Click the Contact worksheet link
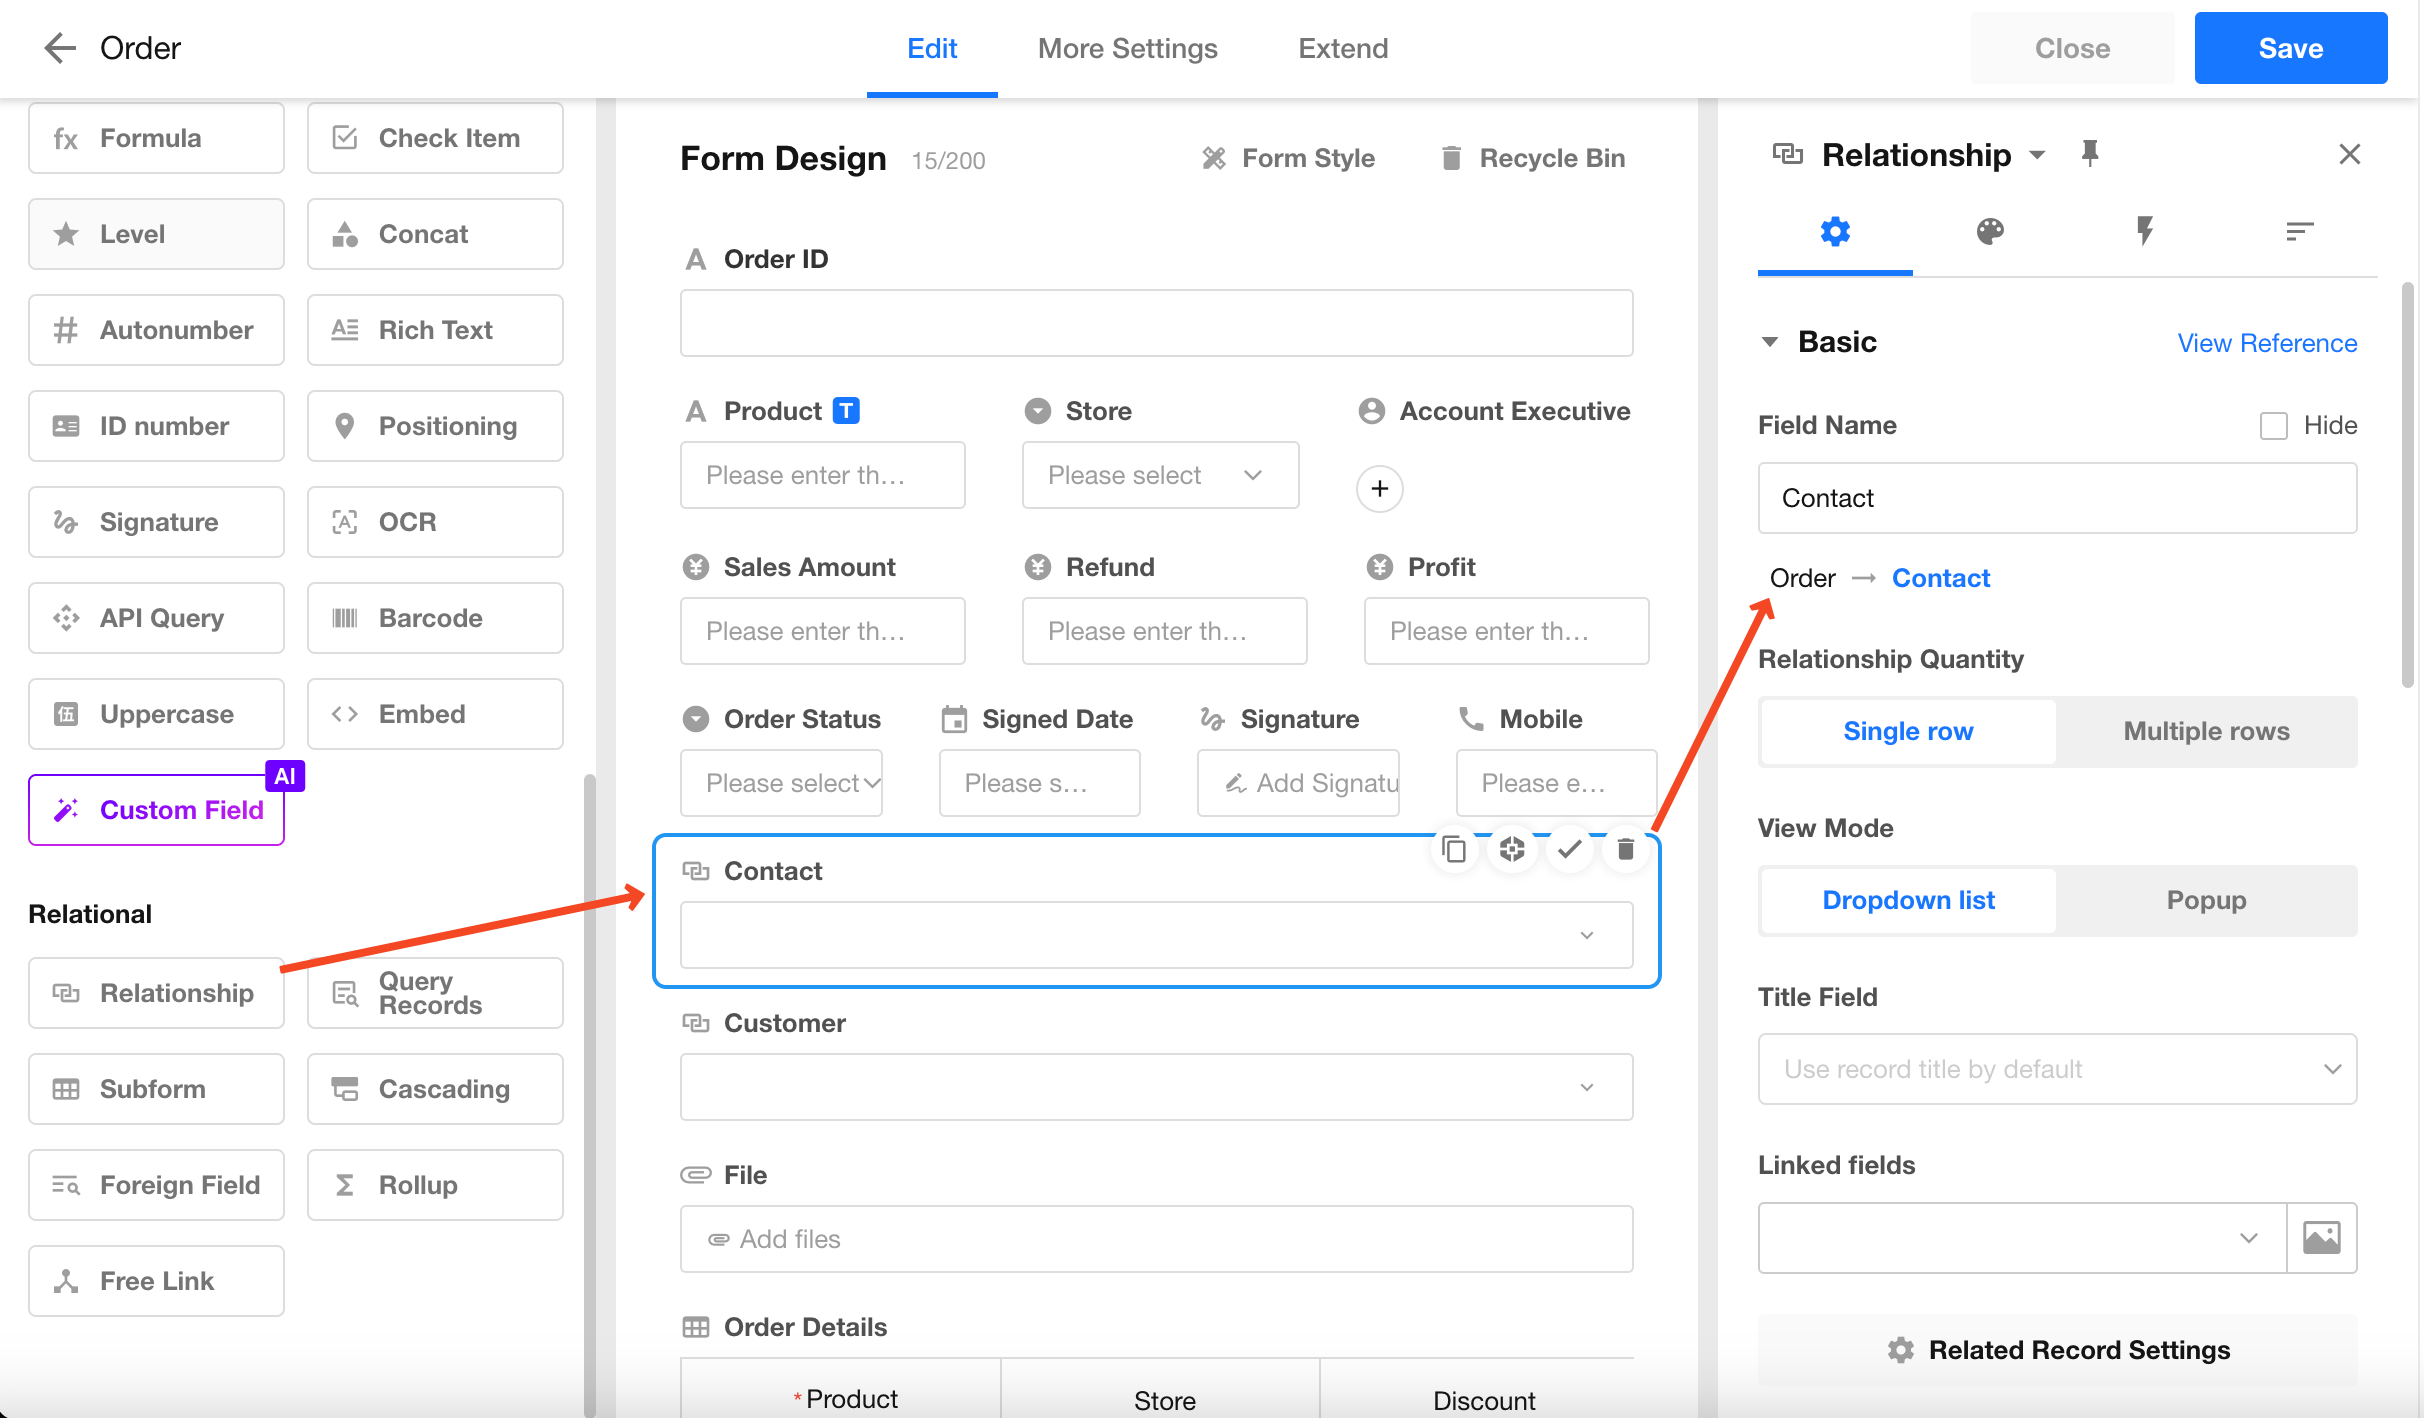 1940,578
